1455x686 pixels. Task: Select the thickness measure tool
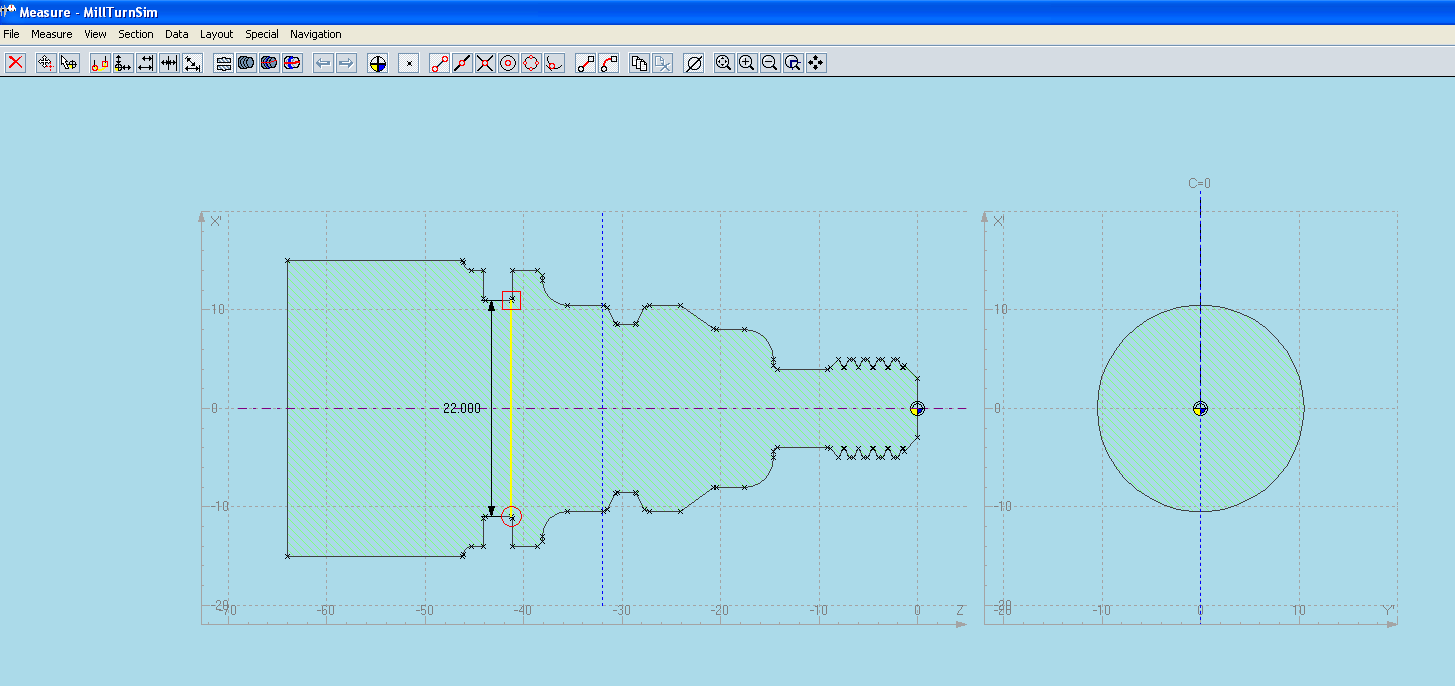(x=169, y=63)
